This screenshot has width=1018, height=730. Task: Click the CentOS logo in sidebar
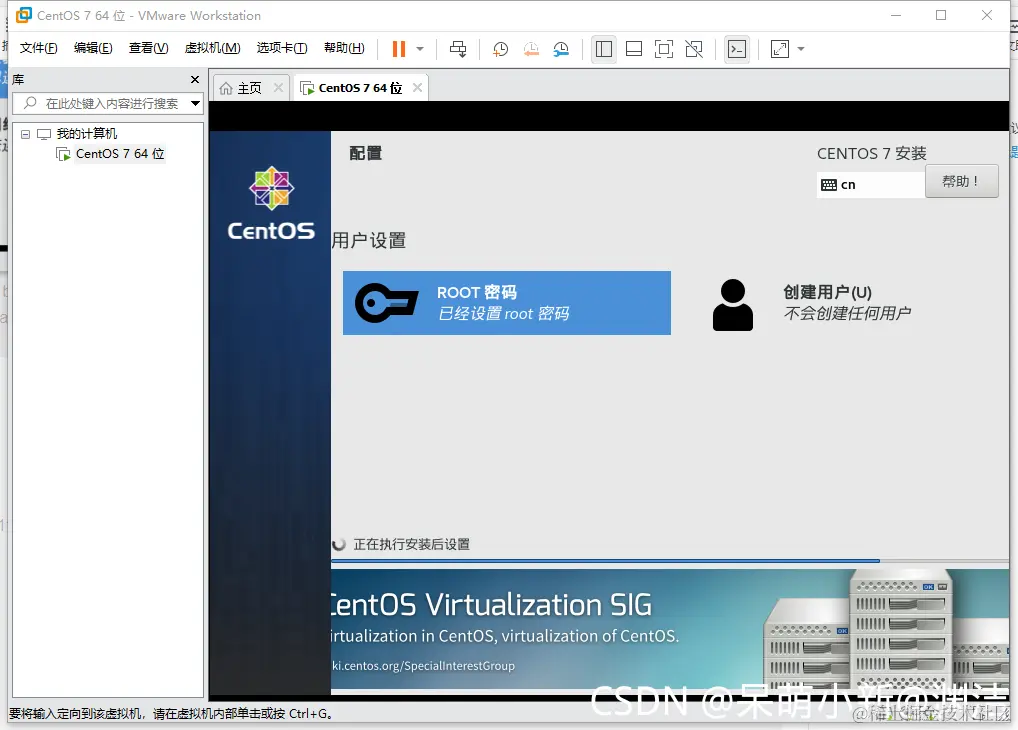pos(271,204)
